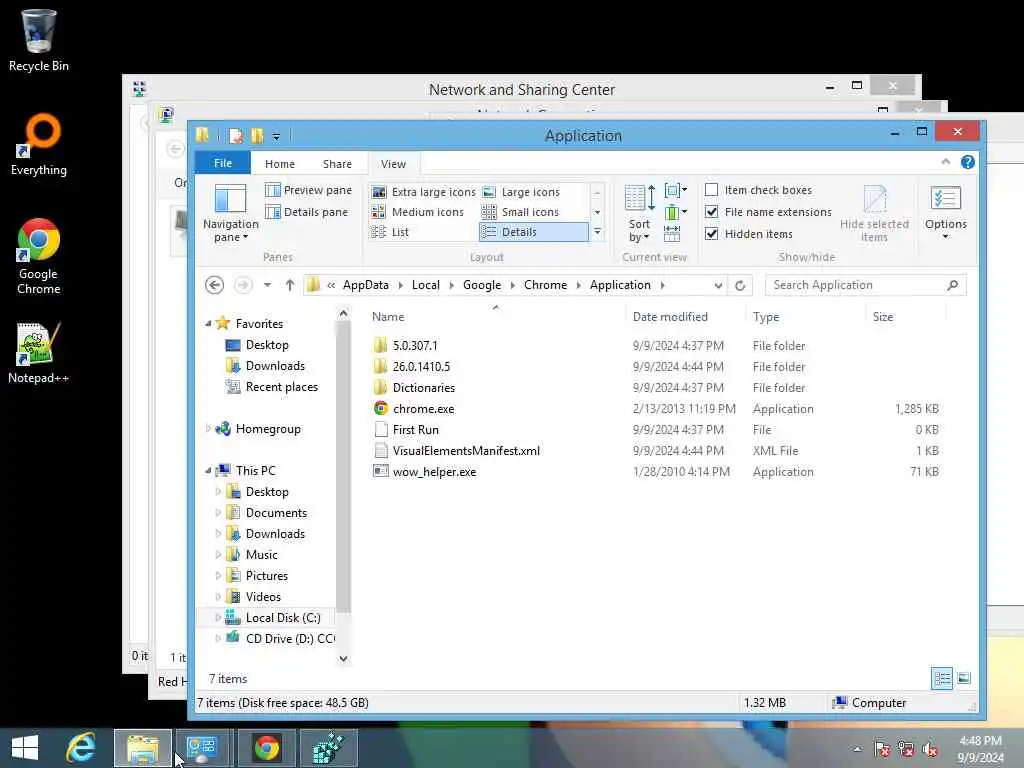Image resolution: width=1024 pixels, height=768 pixels.
Task: Click the Hide selected items icon
Action: [874, 214]
